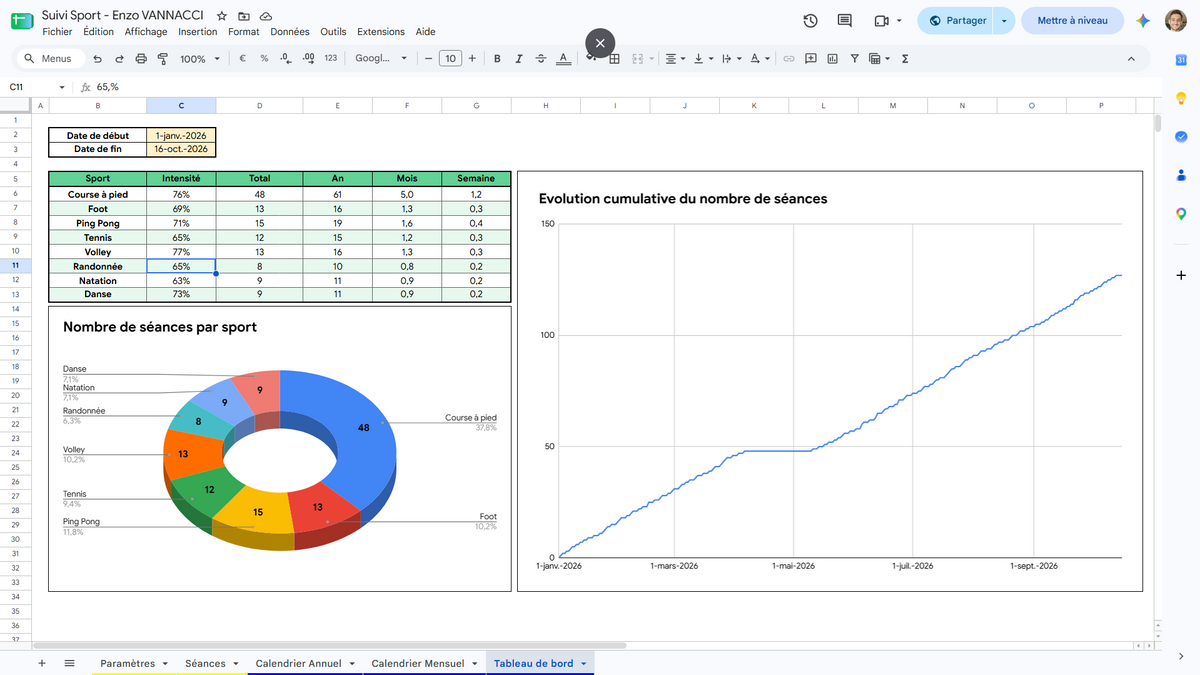
Task: Create a filter with the funnel icon
Action: (854, 59)
